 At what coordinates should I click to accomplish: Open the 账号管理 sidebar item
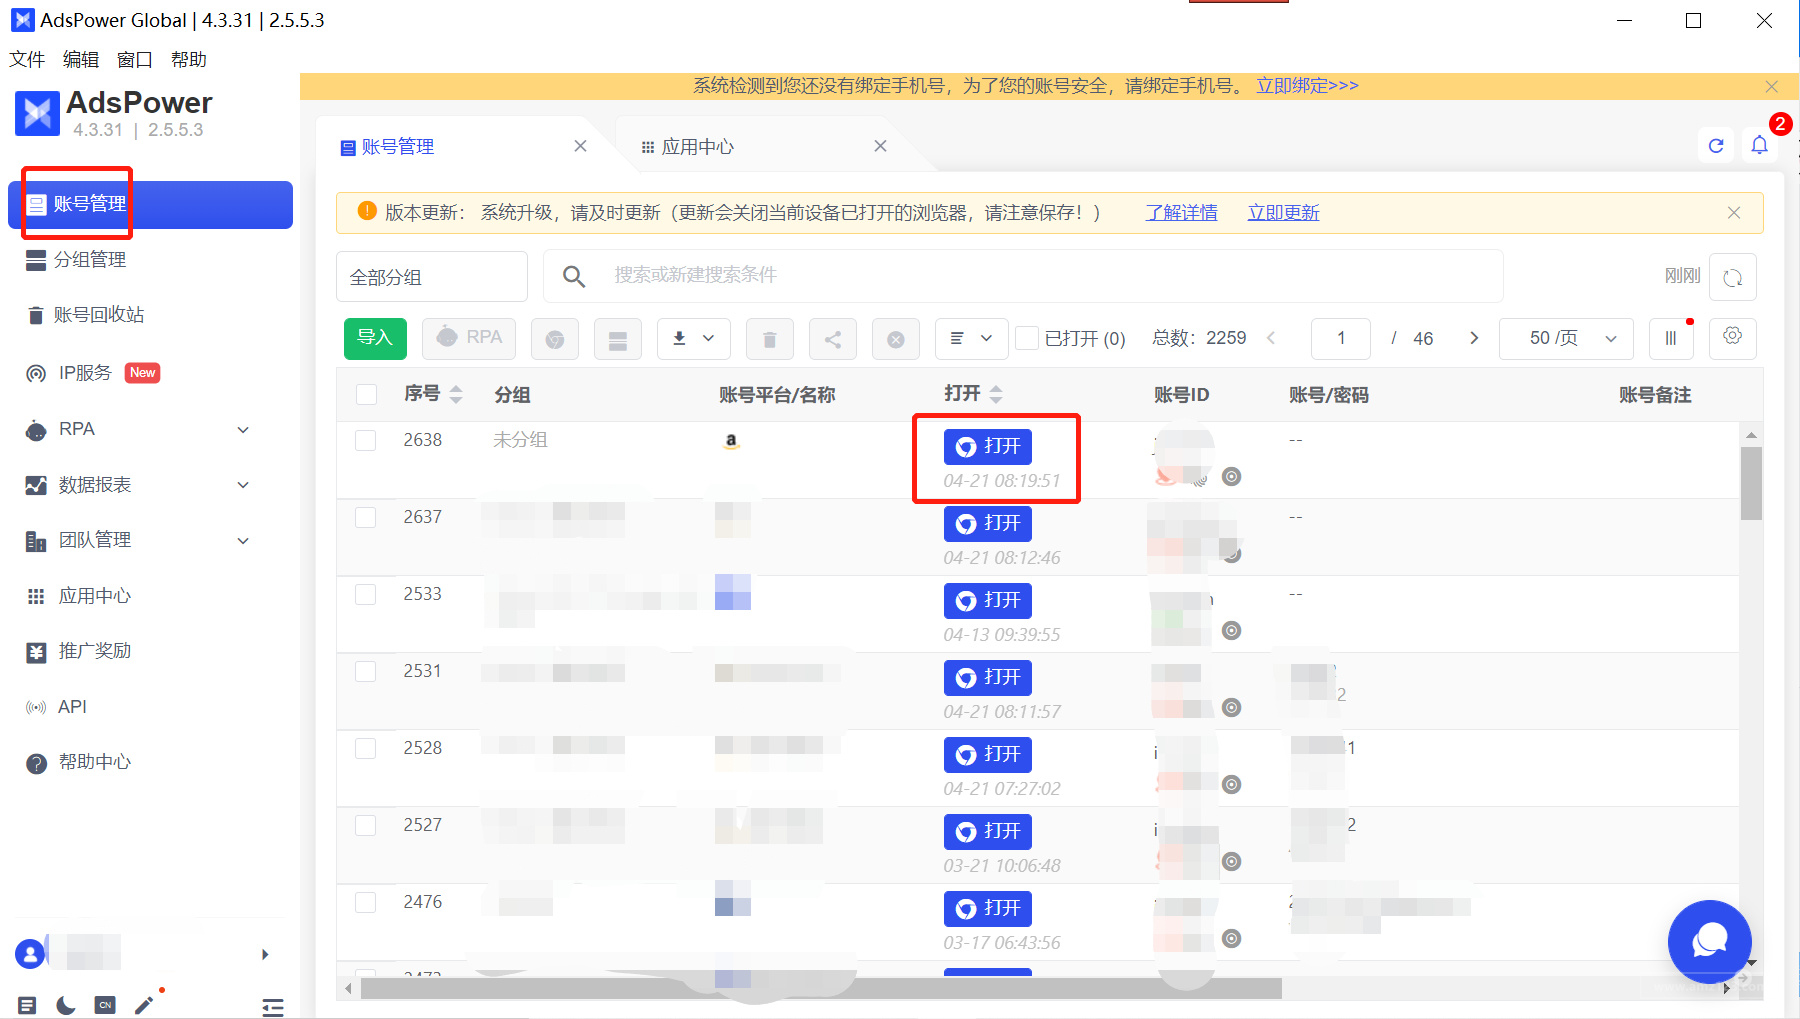[x=150, y=204]
